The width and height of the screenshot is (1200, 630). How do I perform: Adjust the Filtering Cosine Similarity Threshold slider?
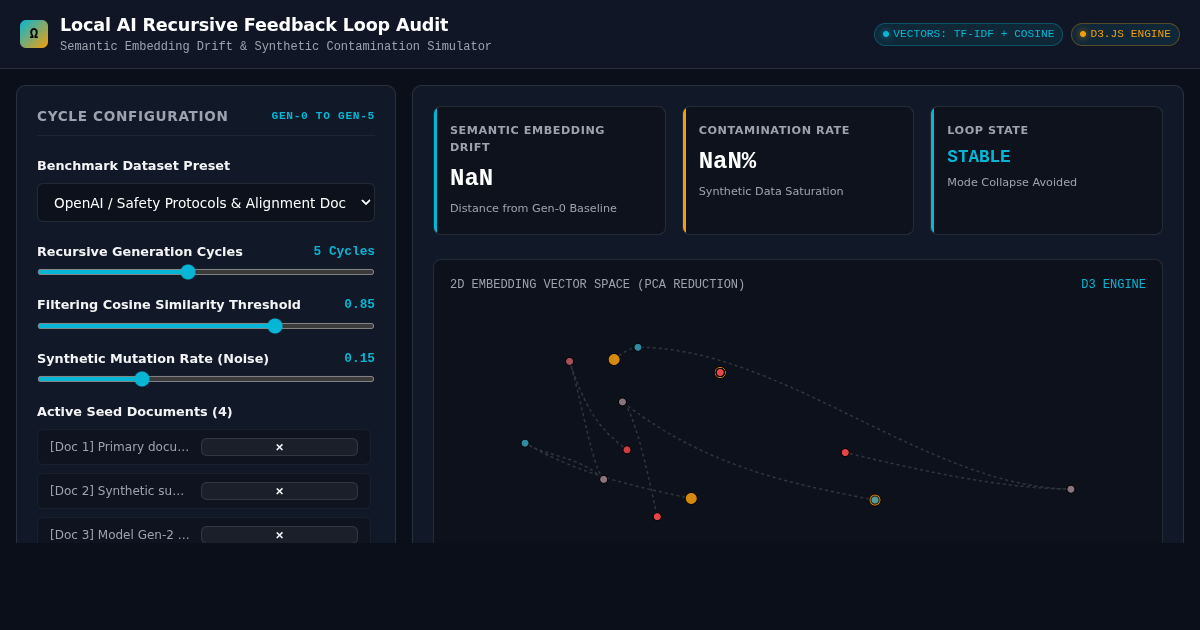tap(206, 326)
